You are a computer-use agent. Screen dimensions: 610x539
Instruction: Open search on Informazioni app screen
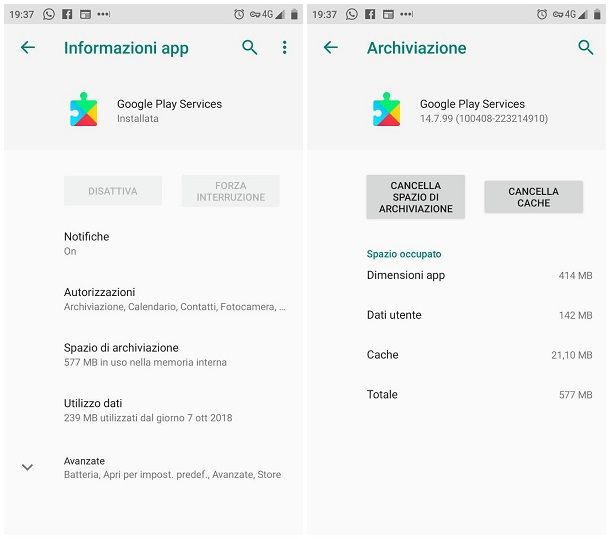coord(249,47)
